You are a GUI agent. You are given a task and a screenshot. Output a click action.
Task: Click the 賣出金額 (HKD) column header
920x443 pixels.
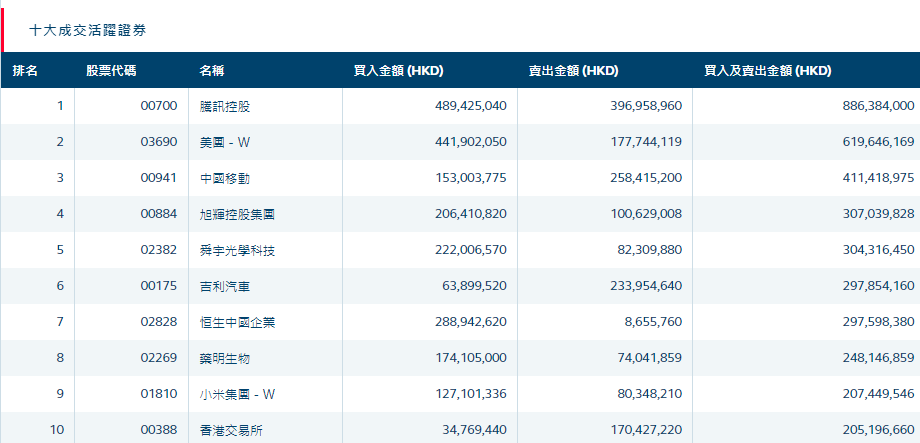click(573, 71)
